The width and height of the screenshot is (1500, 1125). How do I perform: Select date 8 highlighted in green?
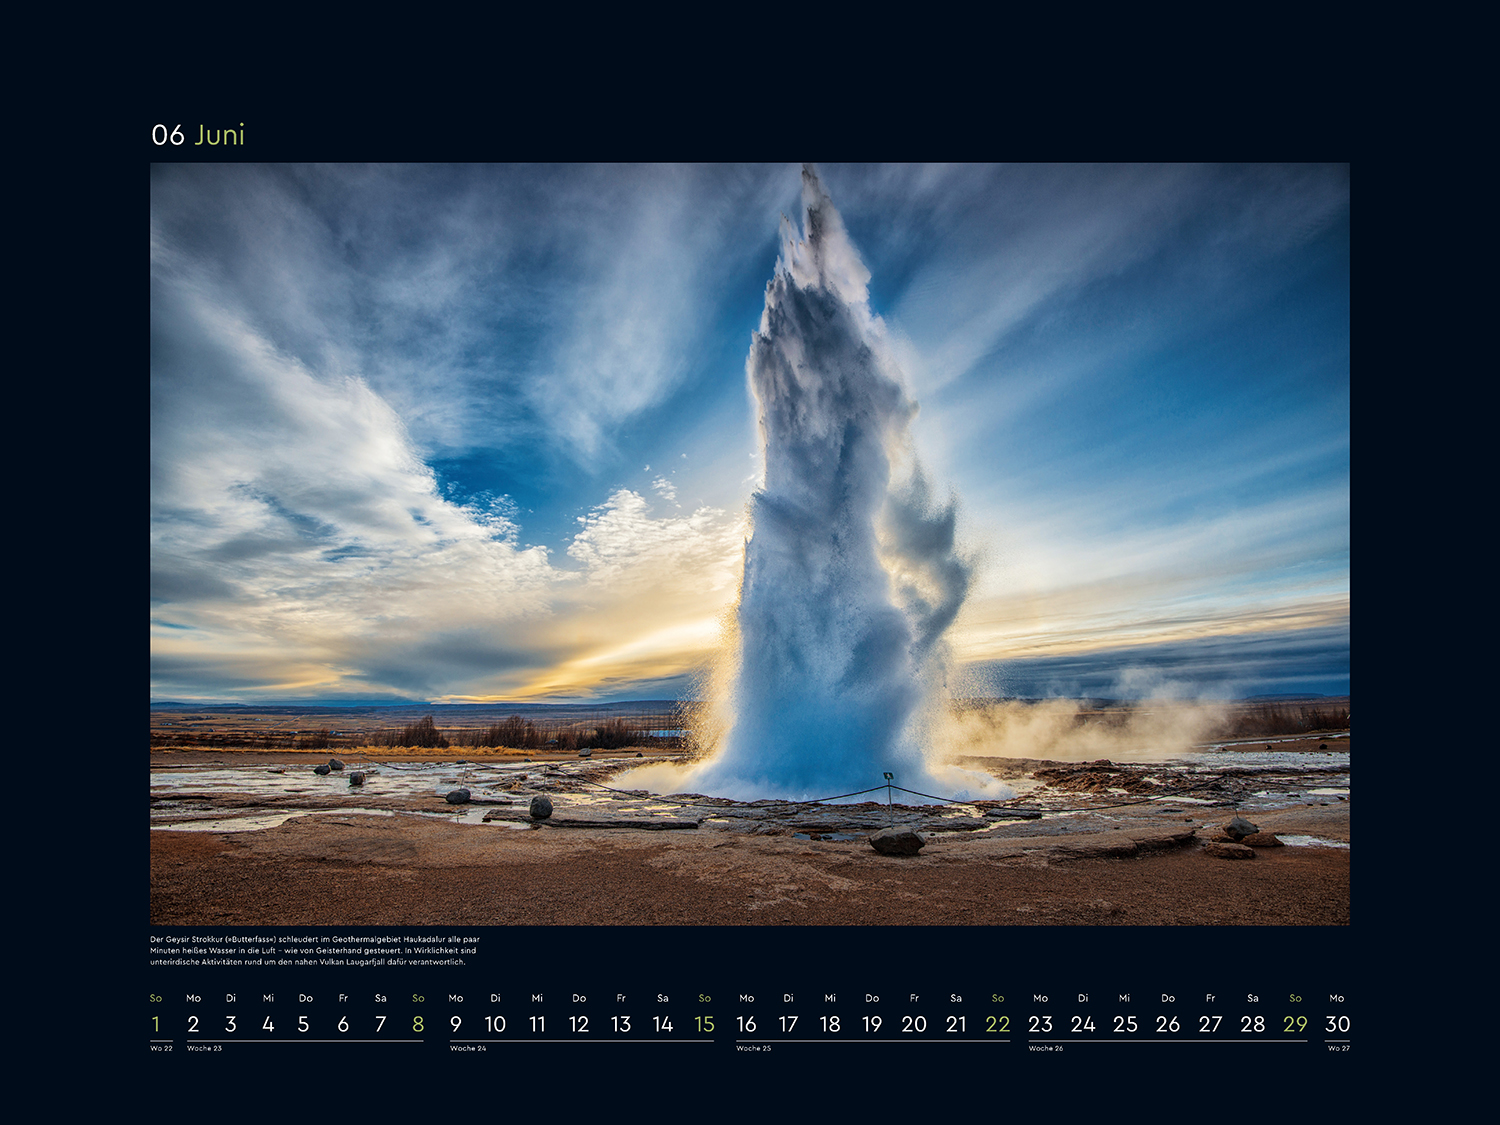[418, 1024]
